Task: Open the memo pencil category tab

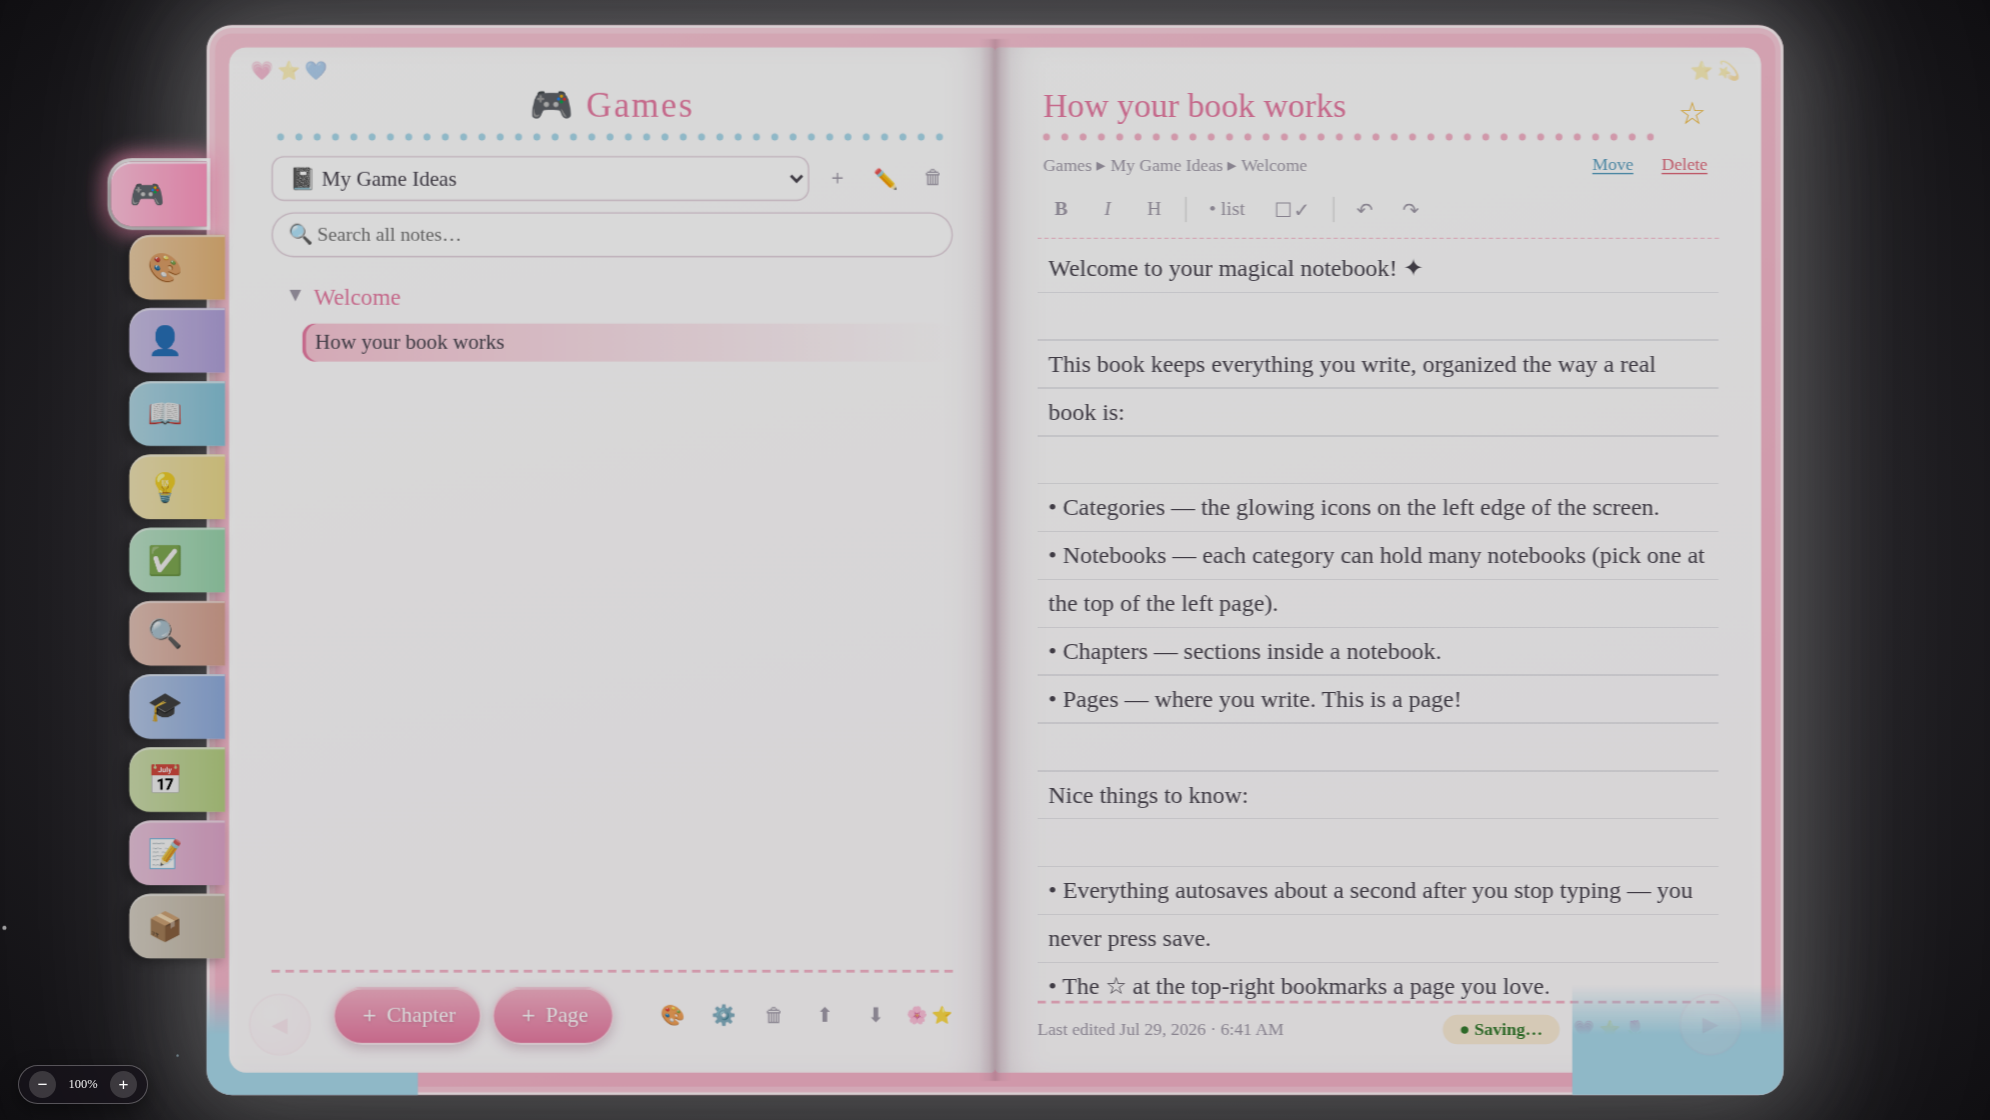Action: (177, 853)
